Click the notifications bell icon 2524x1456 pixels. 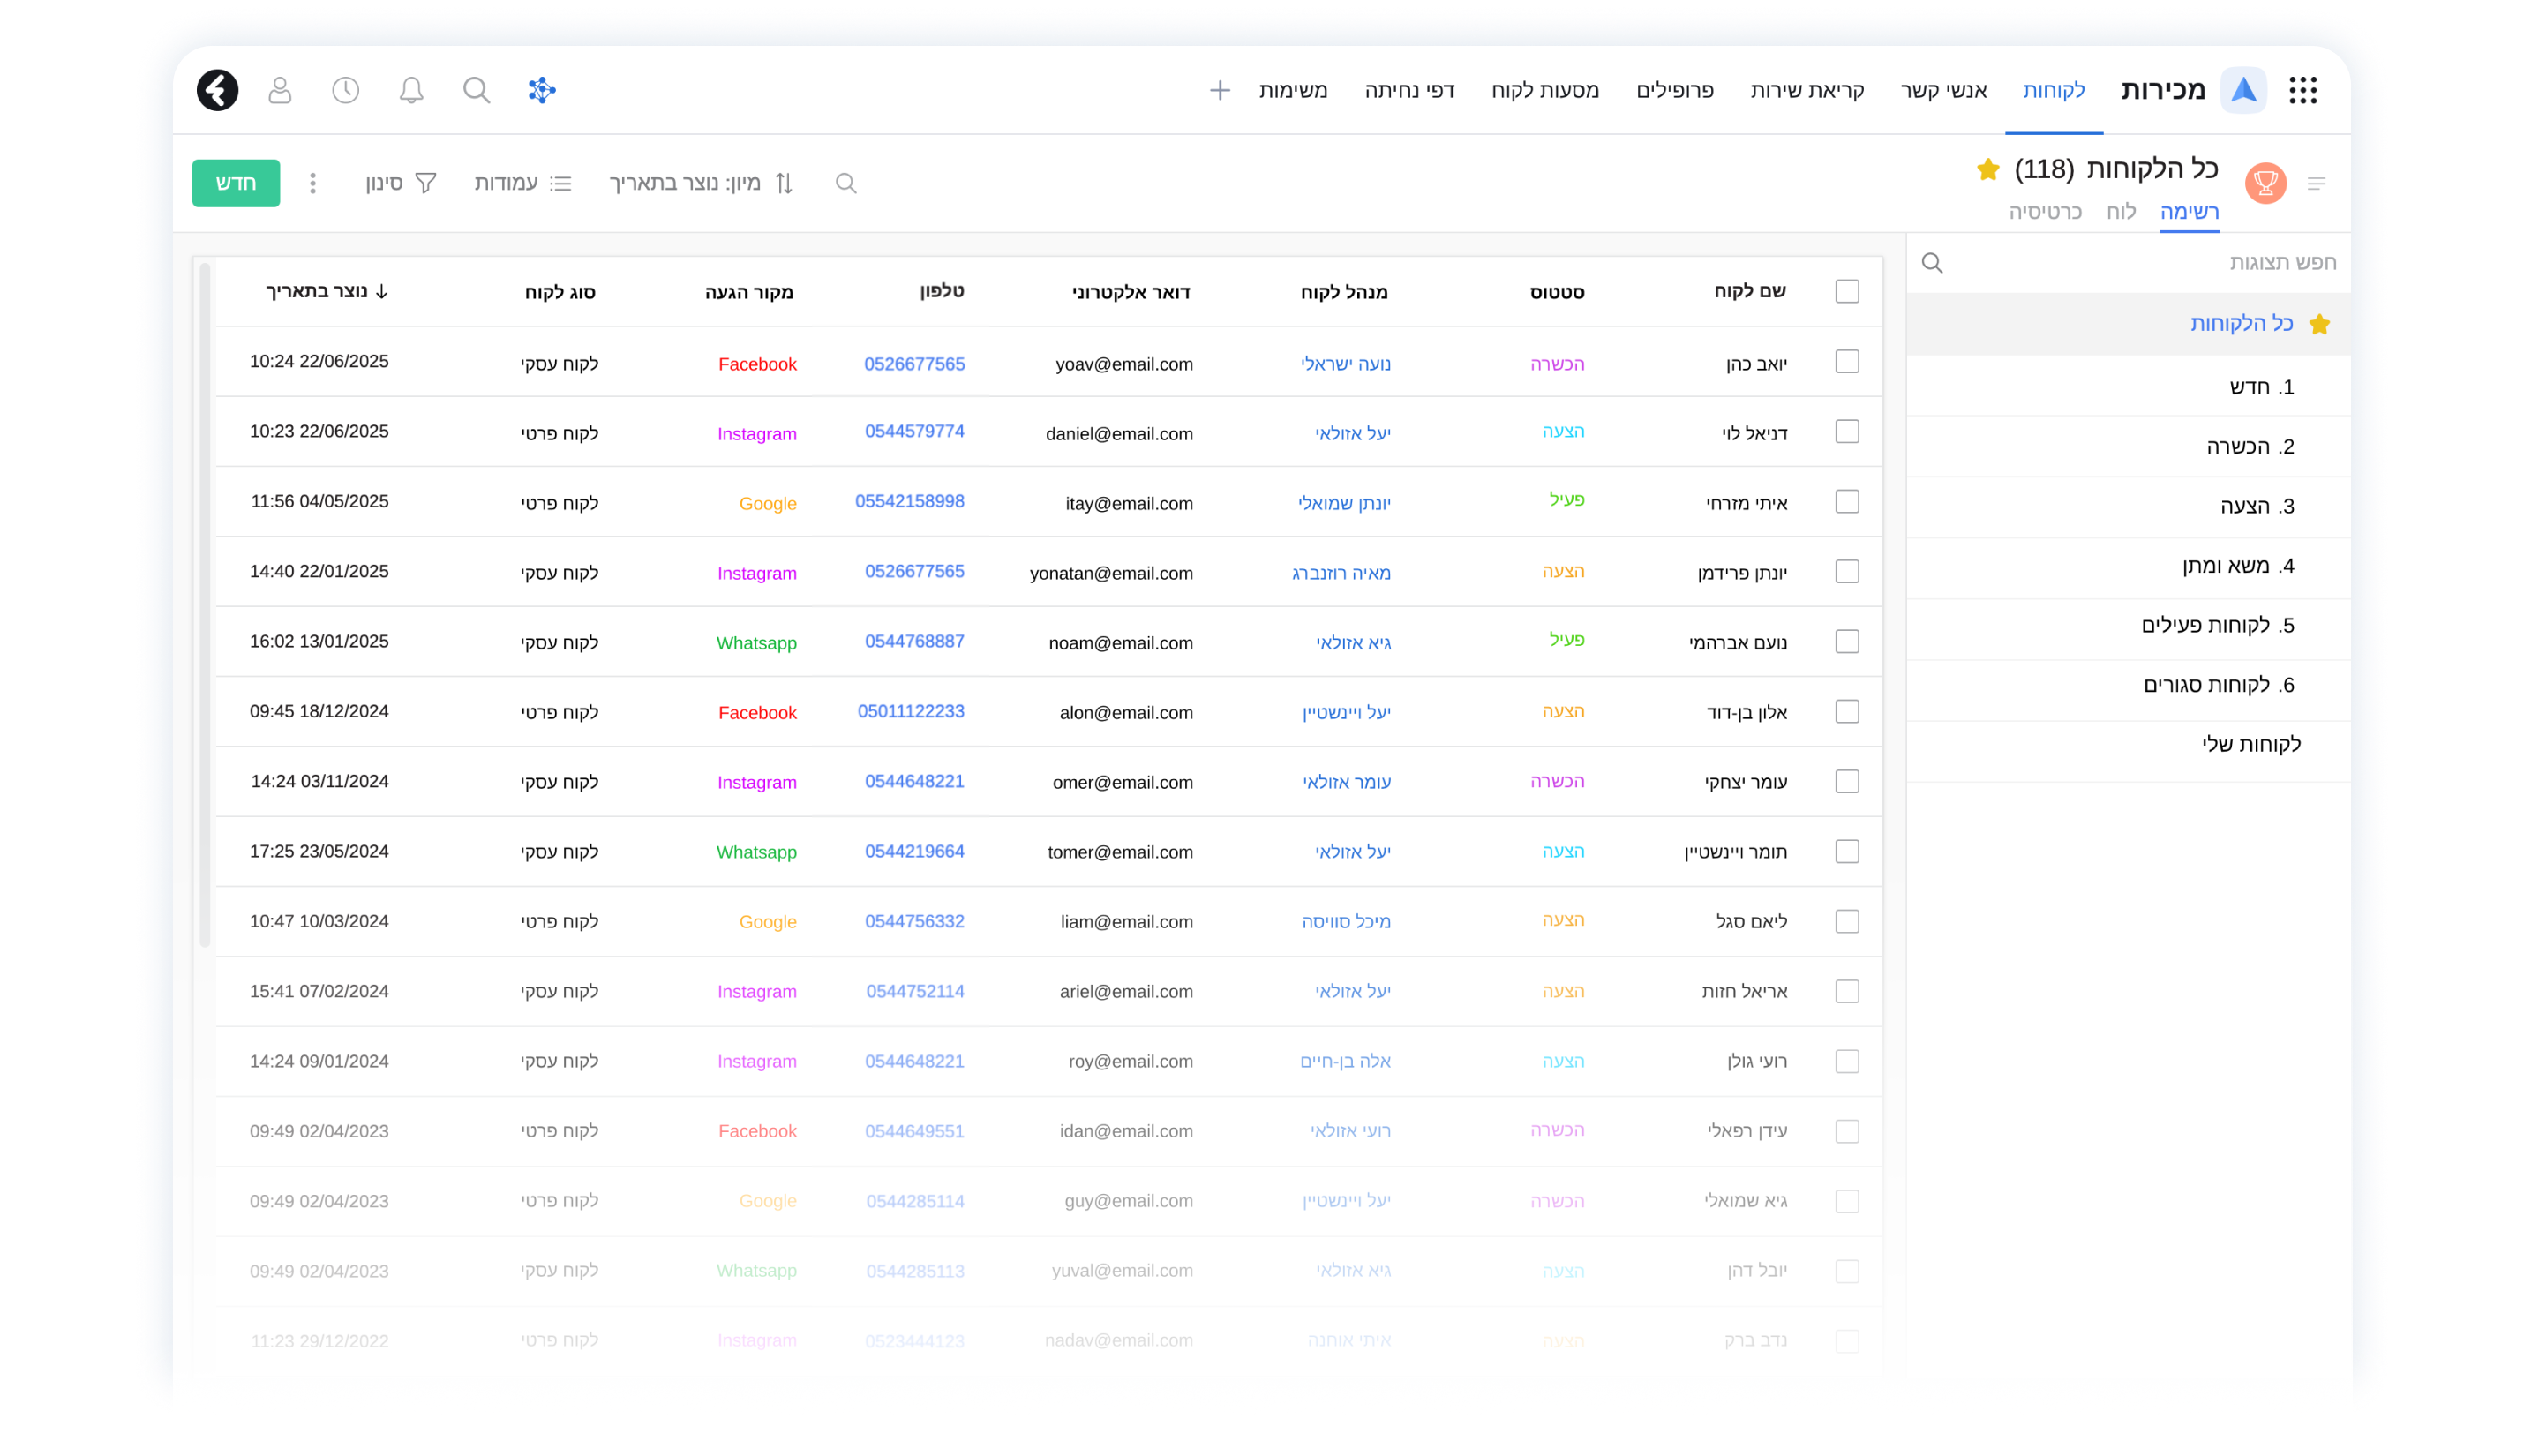[x=411, y=90]
